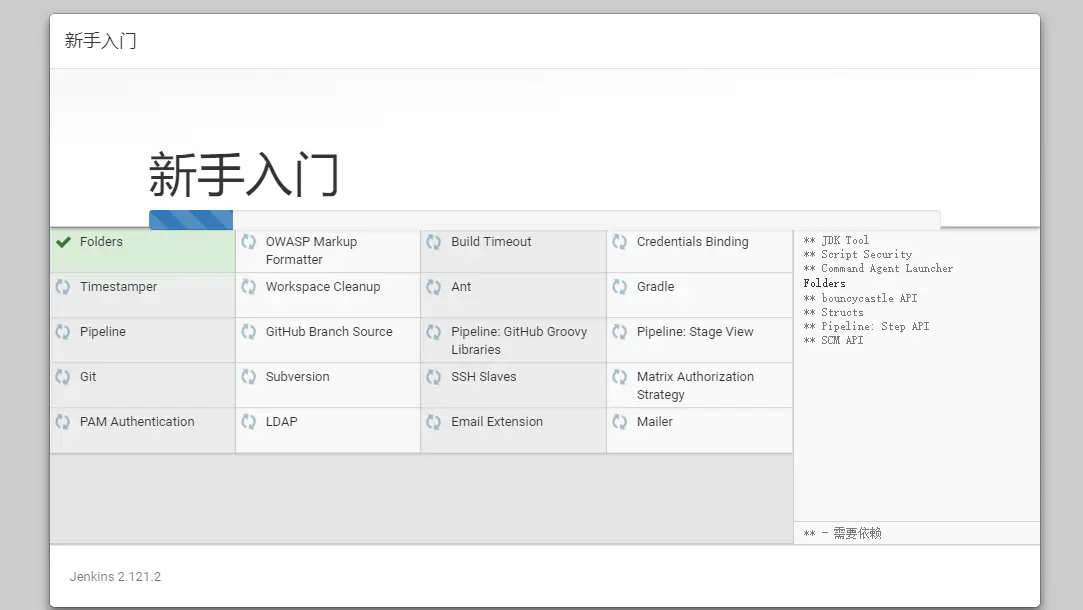Screen dimensions: 1083x610
Task: Click the ** Structs log line
Action: click(x=833, y=312)
